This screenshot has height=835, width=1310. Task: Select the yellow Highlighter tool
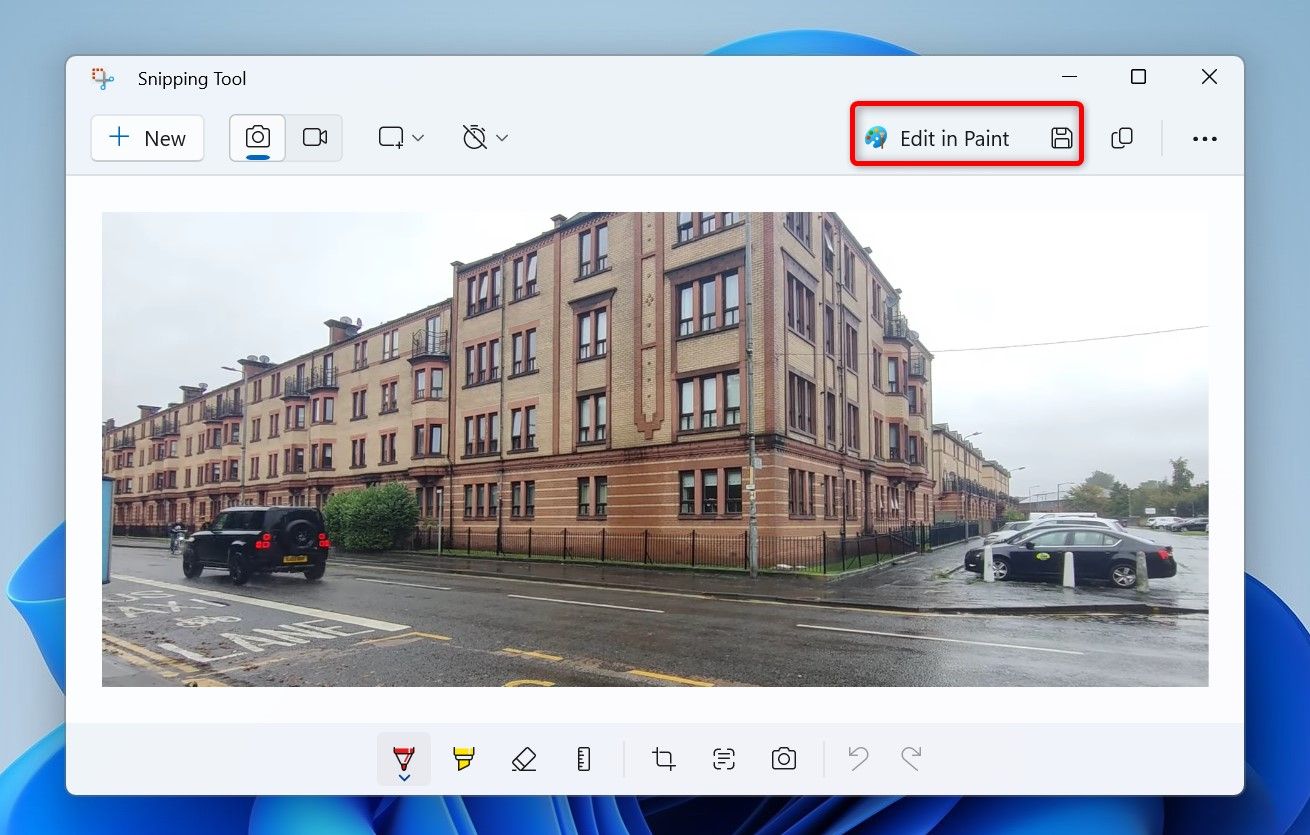tap(463, 759)
